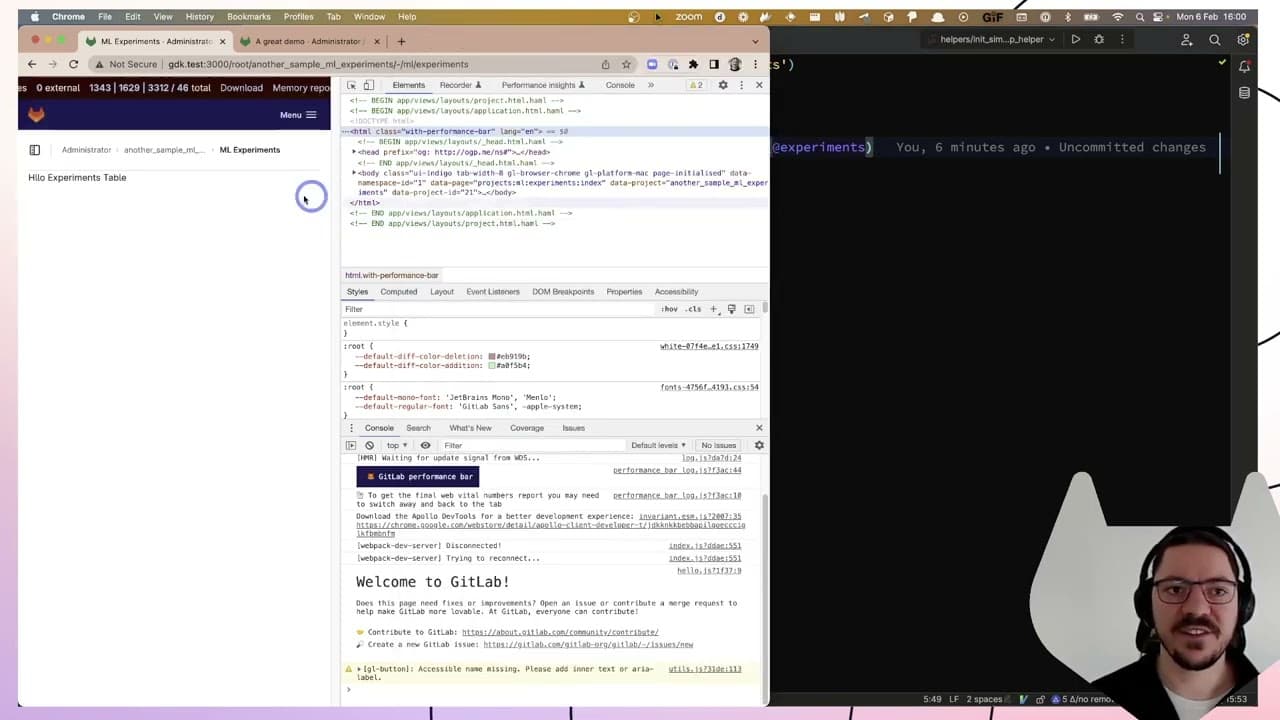Open the DevTools customize three-dot menu
The image size is (1280, 720).
[x=741, y=85]
